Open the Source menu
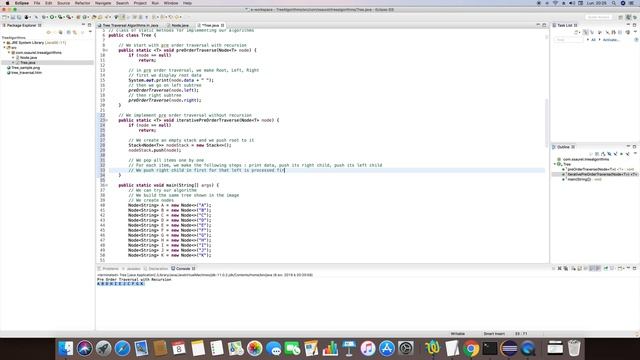The width and height of the screenshot is (640, 360). (x=63, y=3)
